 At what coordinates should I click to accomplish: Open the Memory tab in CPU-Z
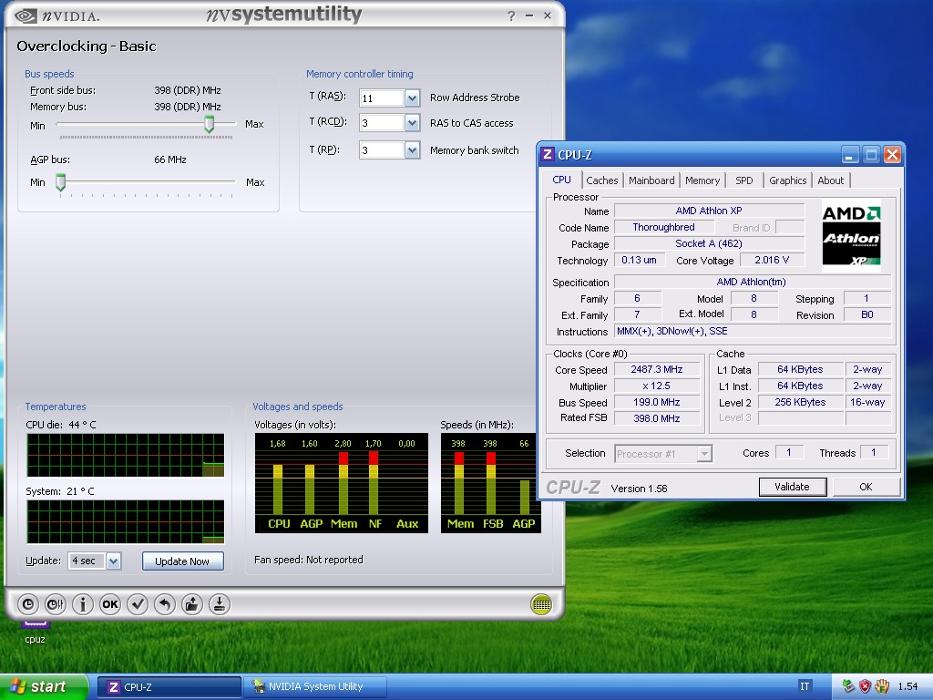[702, 180]
